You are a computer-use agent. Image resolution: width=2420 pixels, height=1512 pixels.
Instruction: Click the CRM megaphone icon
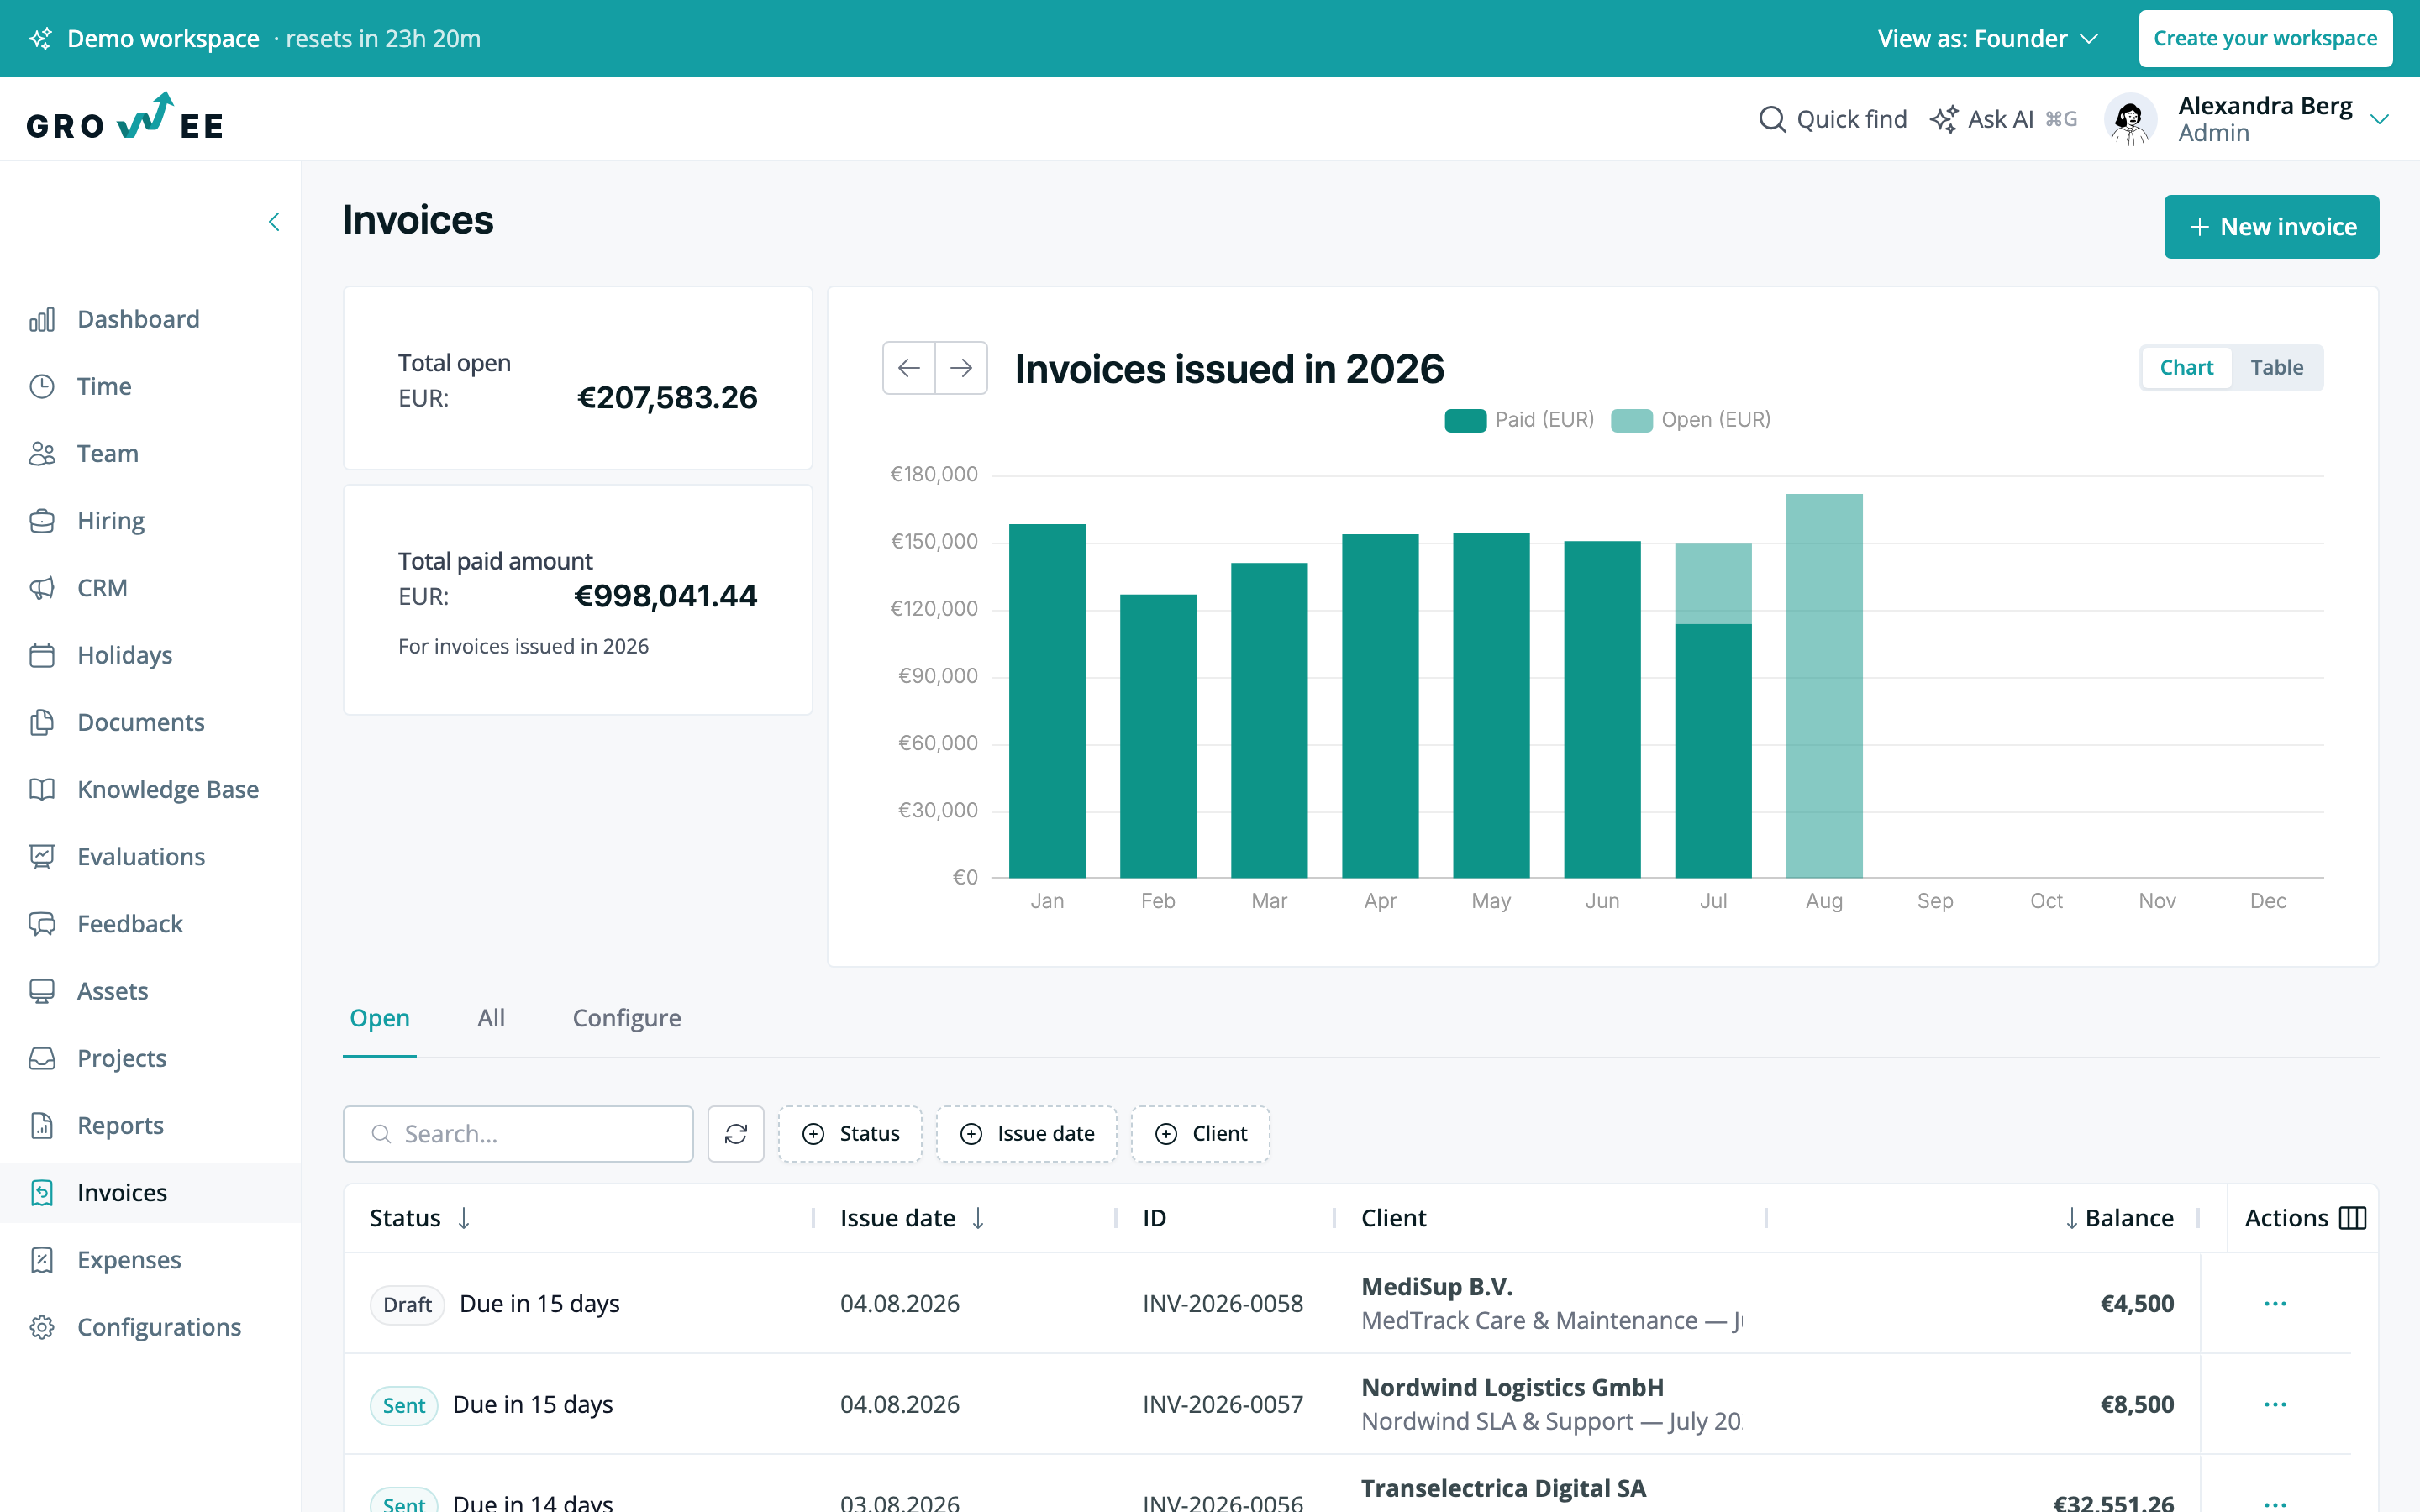pyautogui.click(x=42, y=588)
